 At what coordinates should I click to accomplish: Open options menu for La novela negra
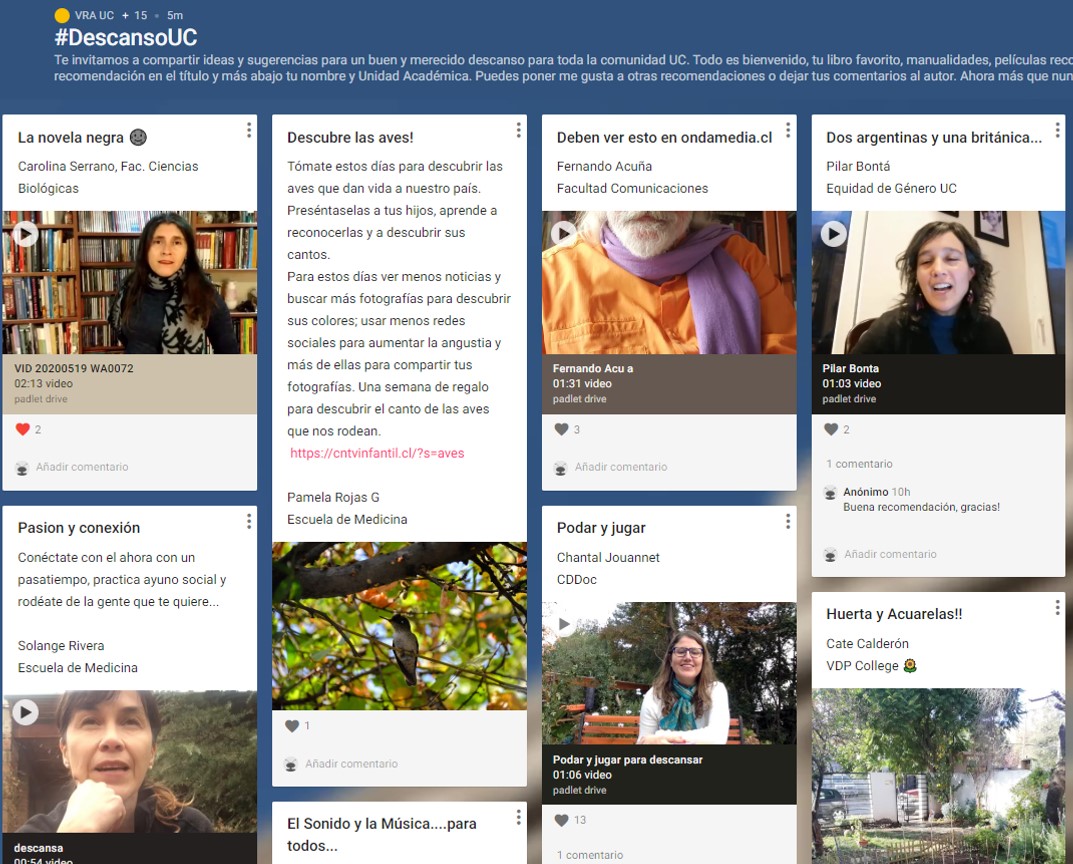point(249,130)
